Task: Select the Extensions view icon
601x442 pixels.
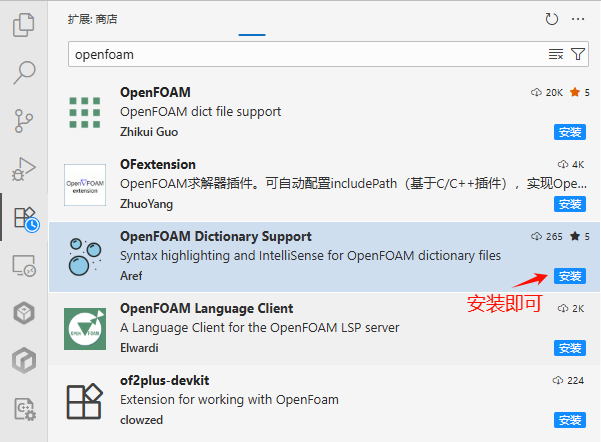Action: click(24, 218)
